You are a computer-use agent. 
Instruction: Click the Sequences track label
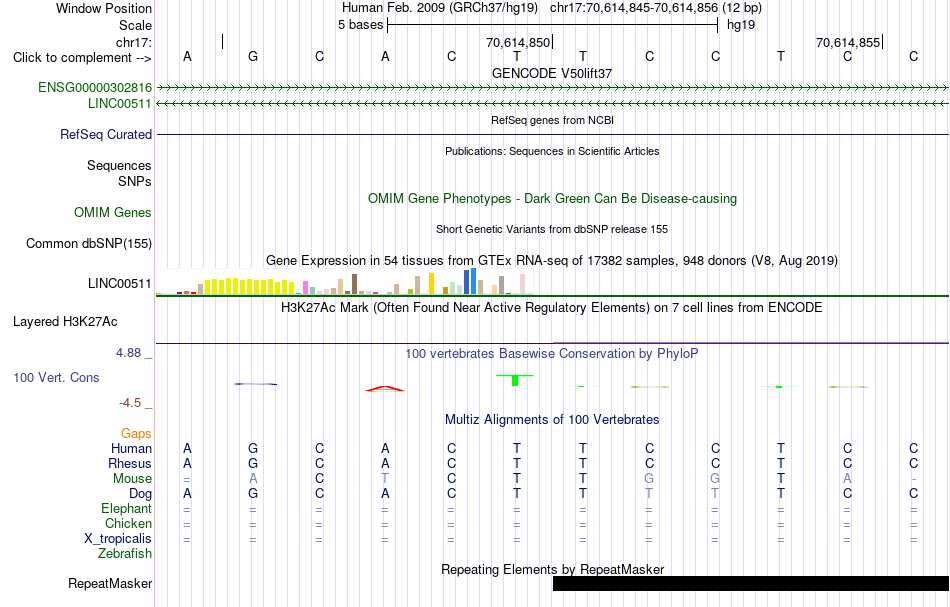(x=119, y=165)
